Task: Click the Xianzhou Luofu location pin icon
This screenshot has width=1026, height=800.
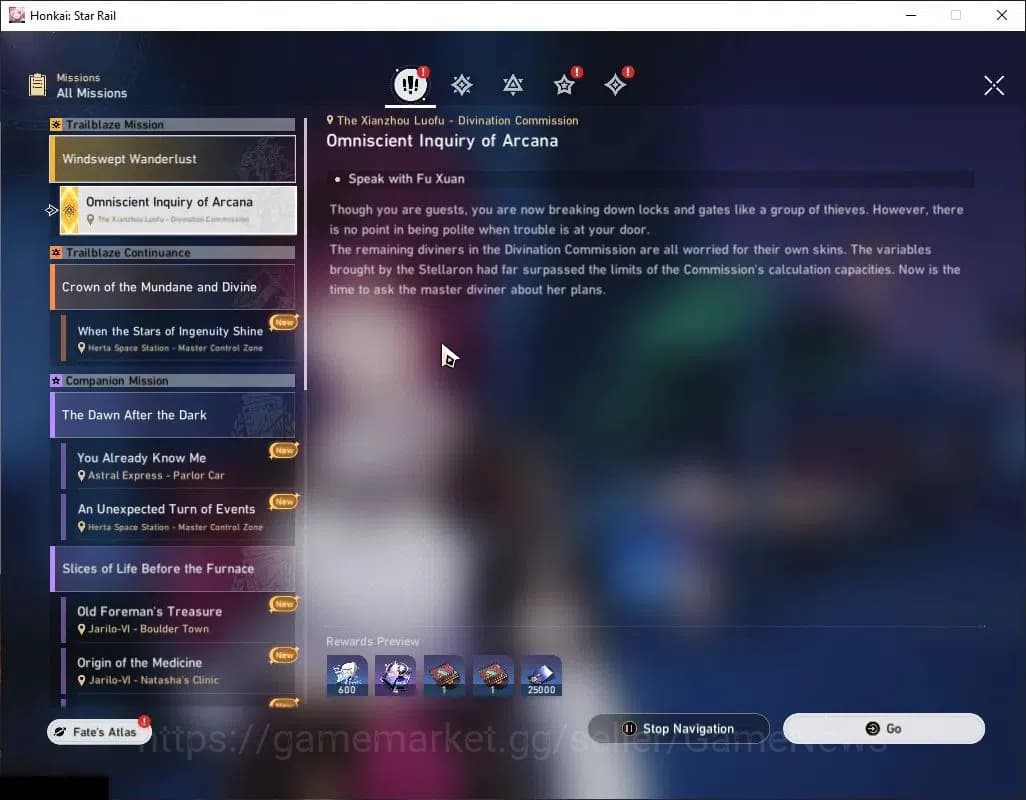Action: point(330,120)
